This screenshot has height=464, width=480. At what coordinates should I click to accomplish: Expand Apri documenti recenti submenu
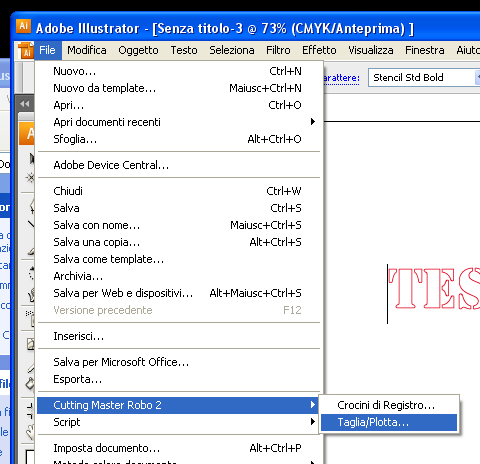point(179,122)
